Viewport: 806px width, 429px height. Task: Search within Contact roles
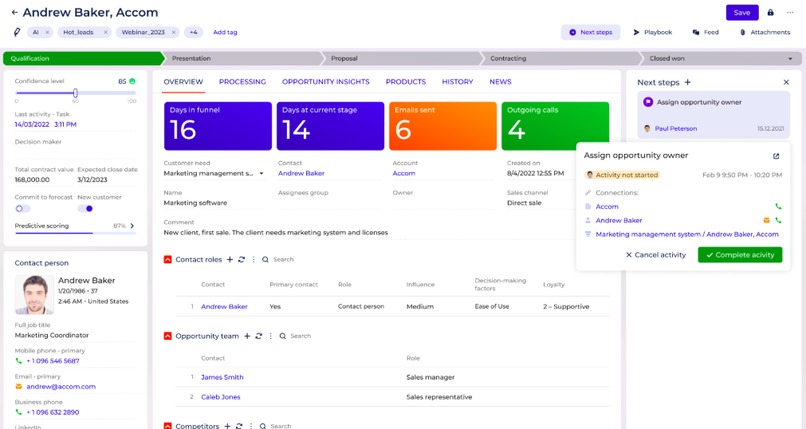[x=278, y=259]
